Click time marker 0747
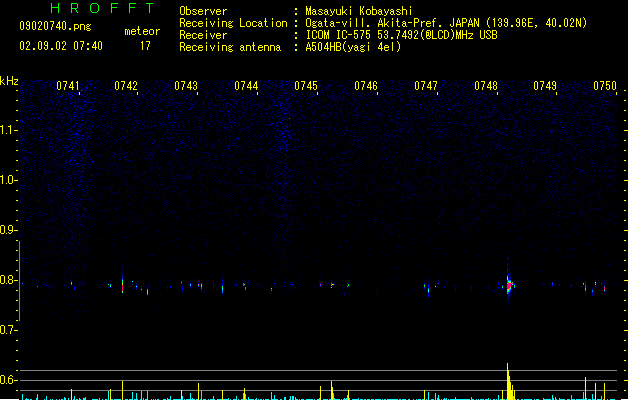The image size is (629, 400). [x=426, y=86]
